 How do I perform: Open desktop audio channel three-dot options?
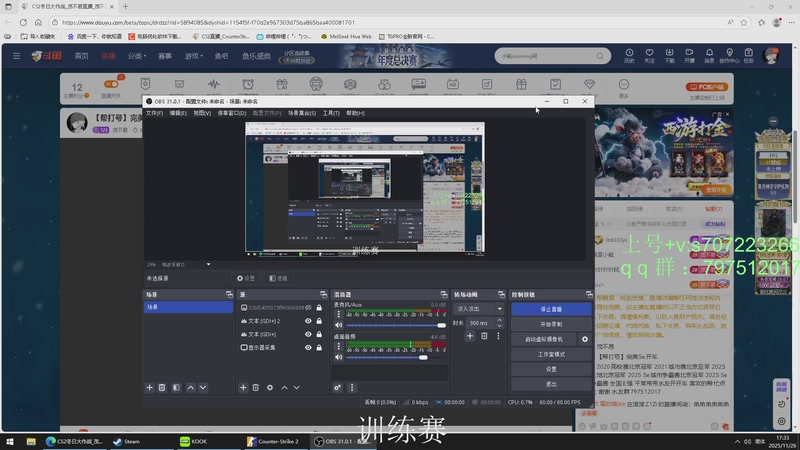pos(338,346)
